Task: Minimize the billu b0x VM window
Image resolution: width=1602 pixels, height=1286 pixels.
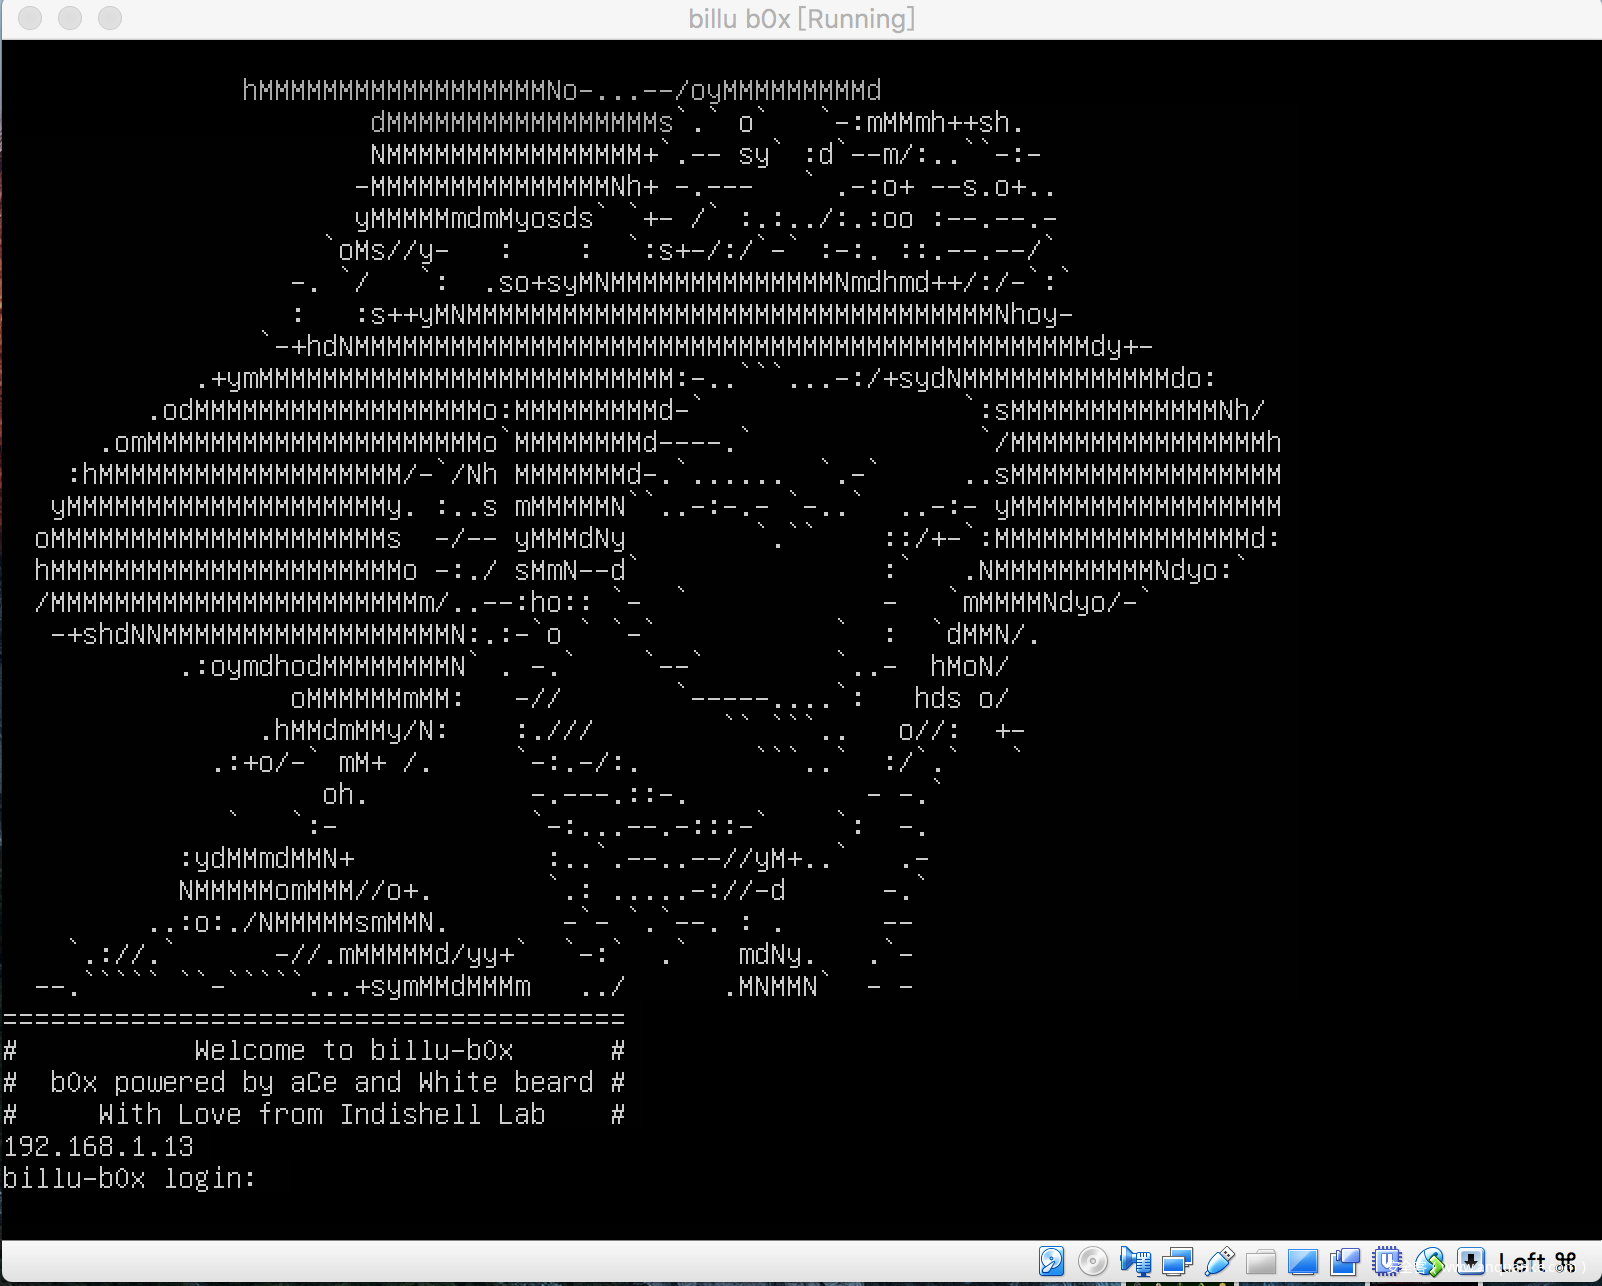Action: (70, 18)
